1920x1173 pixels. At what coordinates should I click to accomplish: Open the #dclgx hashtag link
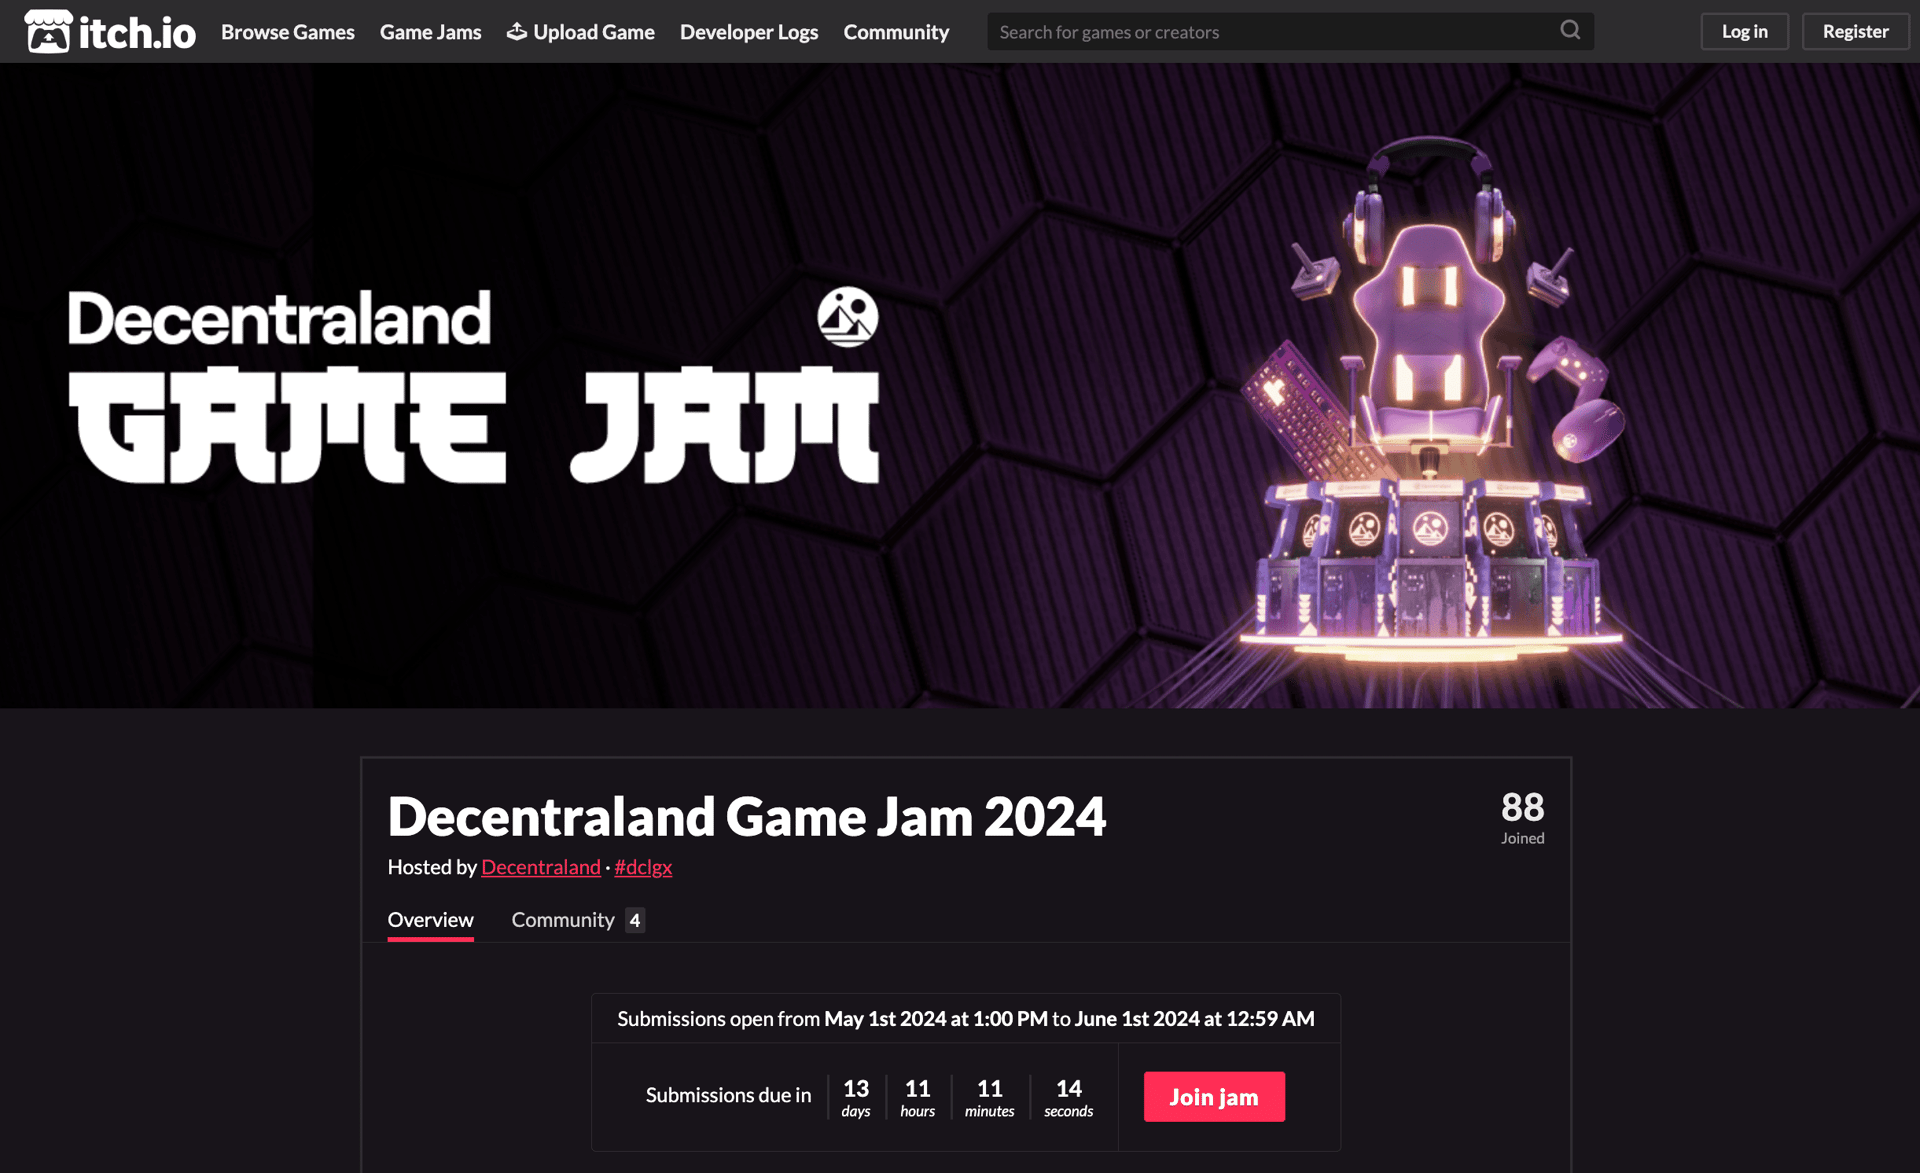point(643,867)
